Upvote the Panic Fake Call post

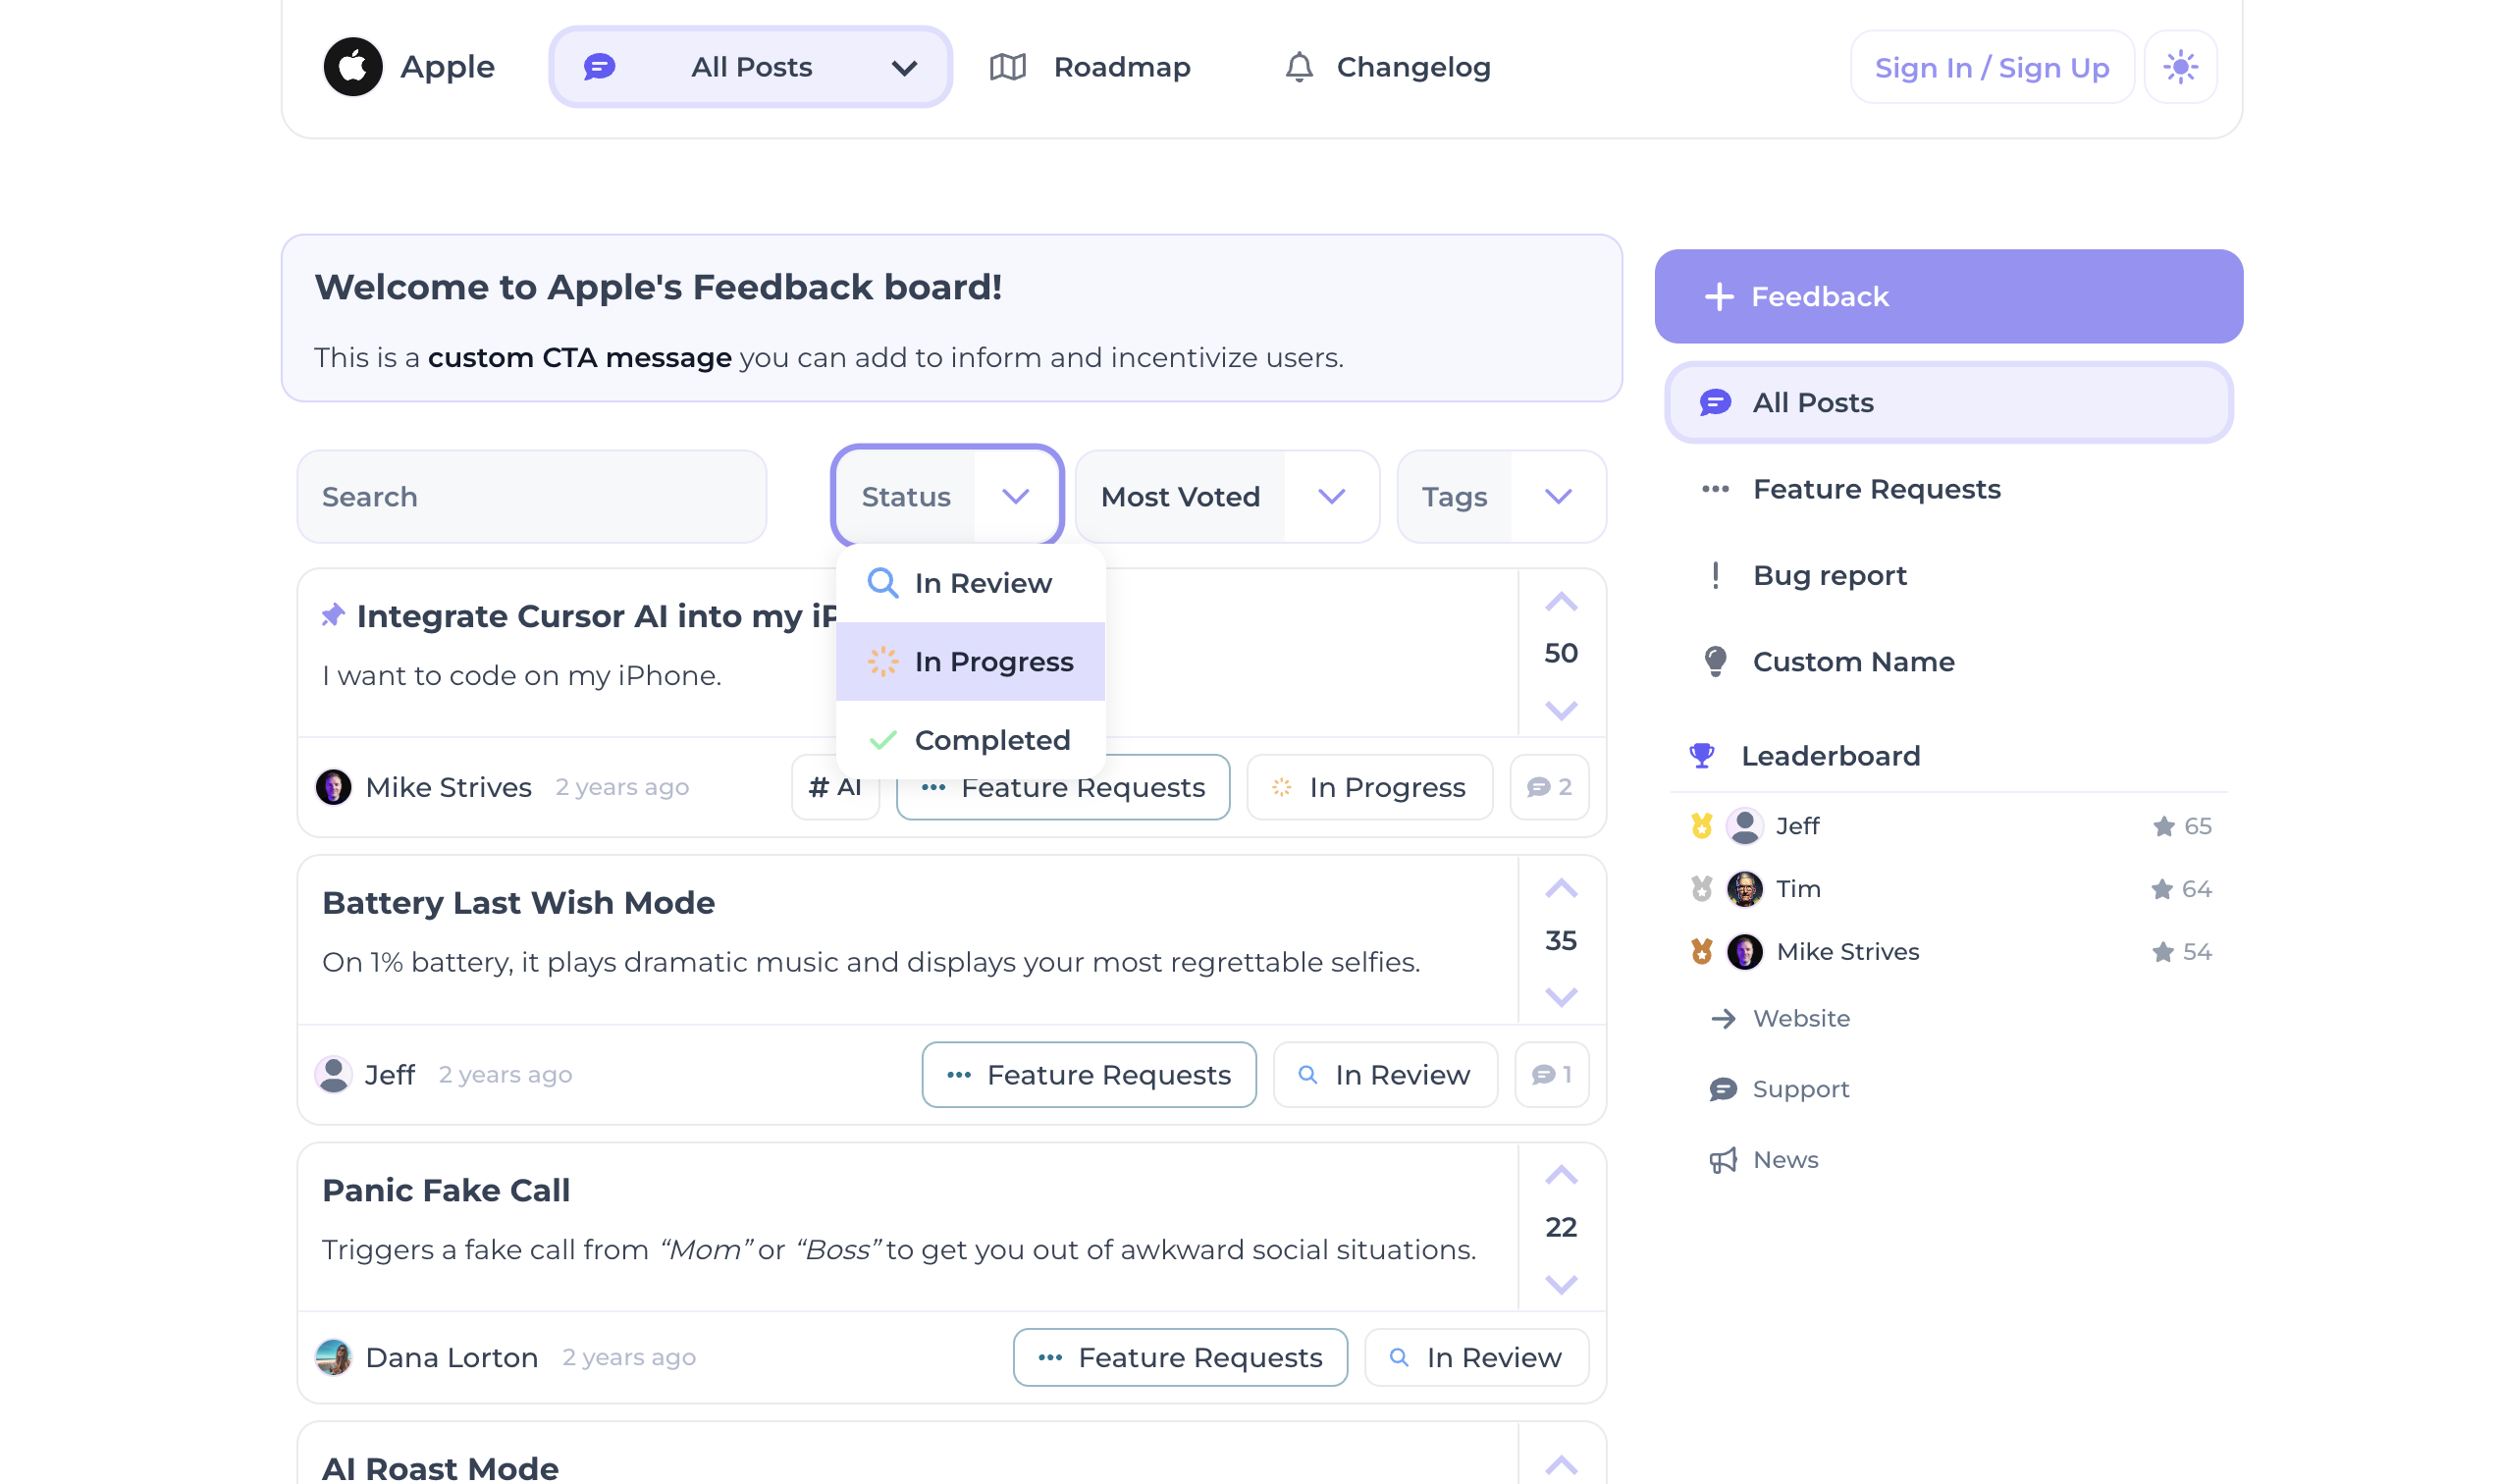click(1561, 1176)
